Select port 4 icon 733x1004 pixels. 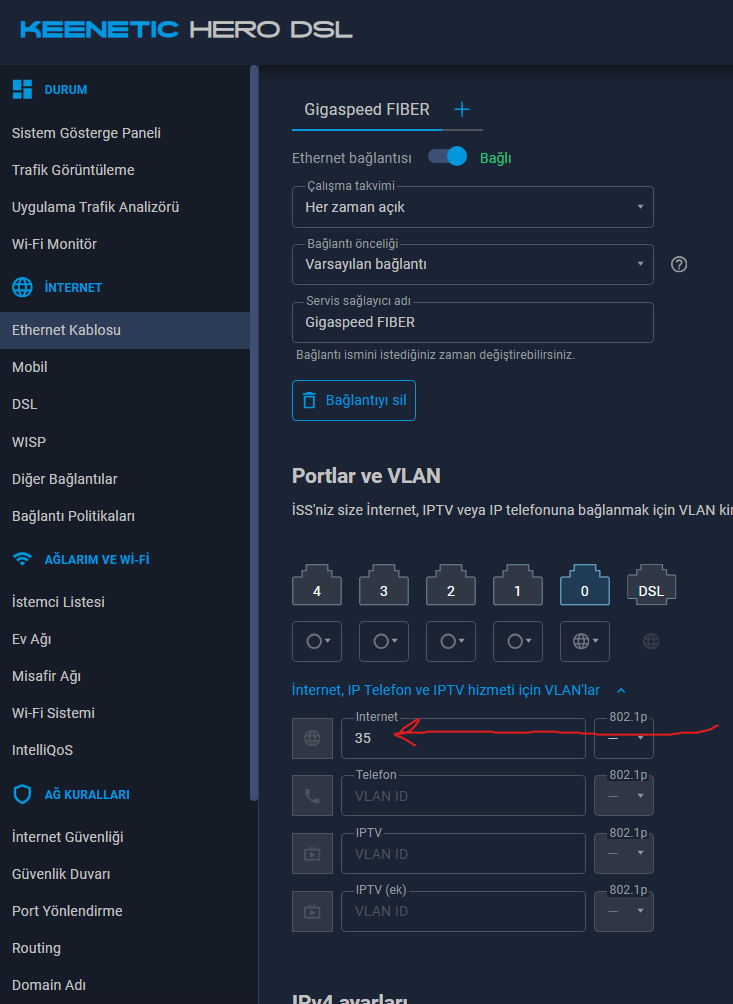[317, 585]
